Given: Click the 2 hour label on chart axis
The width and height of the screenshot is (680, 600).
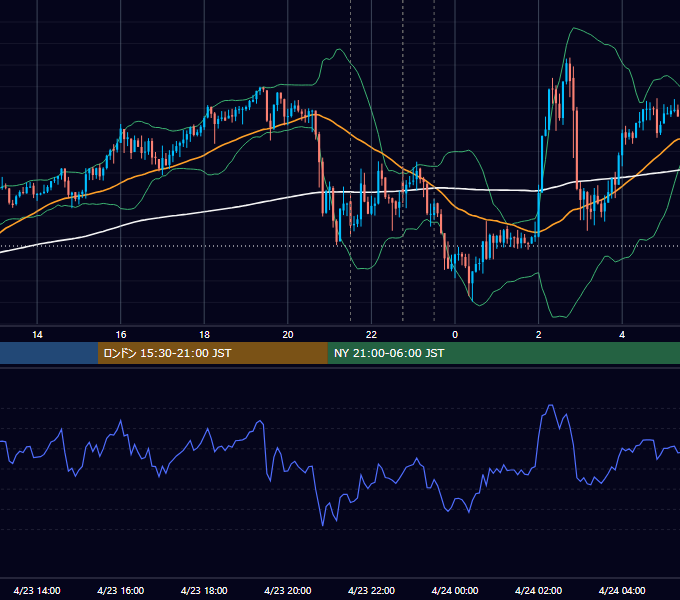Looking at the screenshot, I should click(x=539, y=335).
